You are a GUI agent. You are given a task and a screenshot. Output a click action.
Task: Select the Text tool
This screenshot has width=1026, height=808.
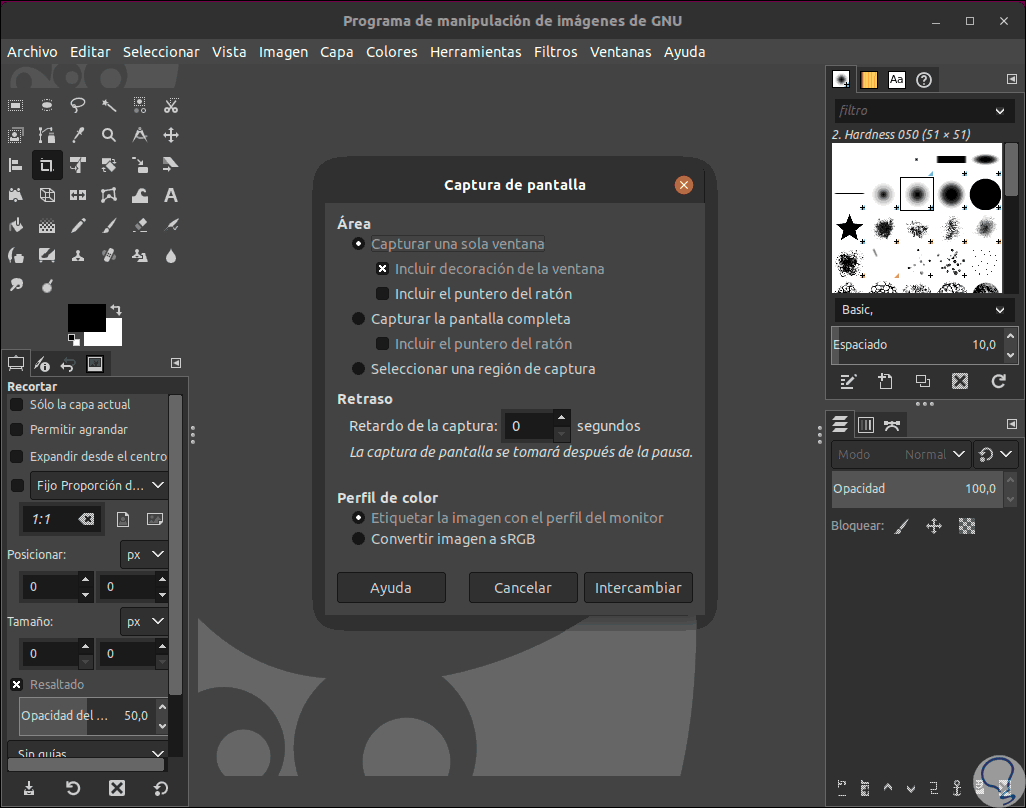(x=171, y=195)
